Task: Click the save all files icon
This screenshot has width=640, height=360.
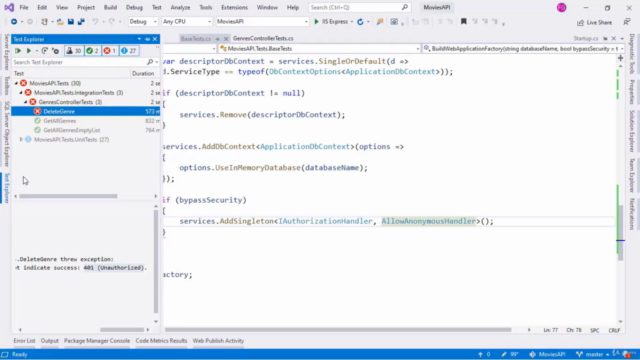Action: tap(81, 22)
